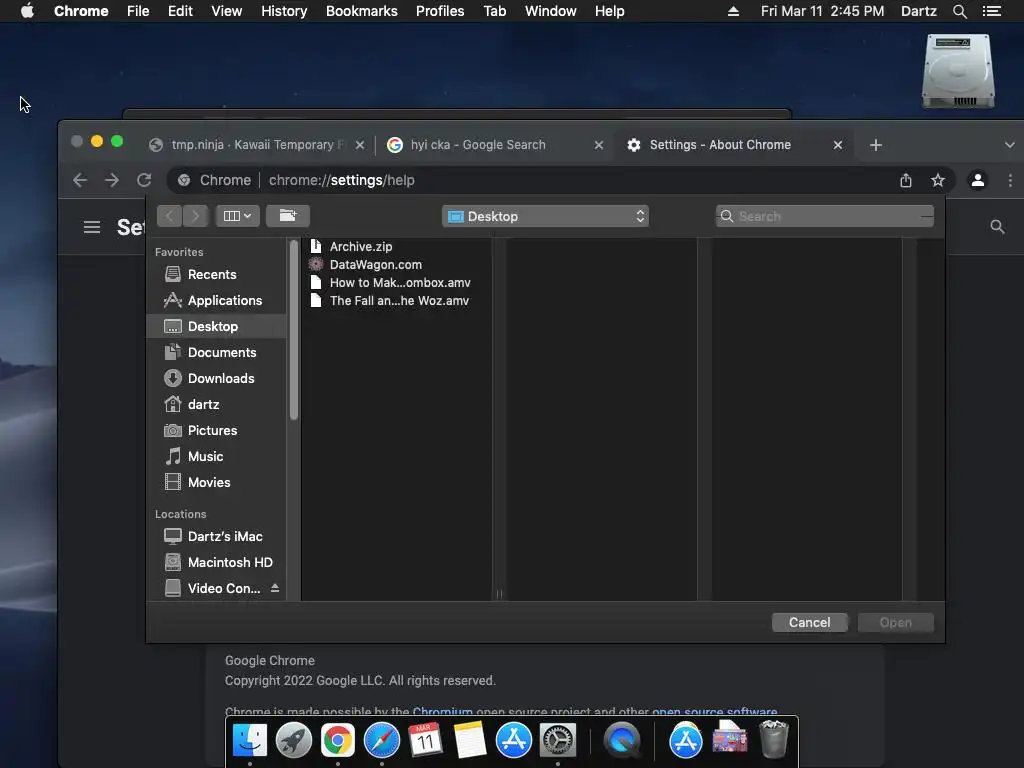Open Calendar icon showing 11 in dock
The width and height of the screenshot is (1024, 768).
425,741
